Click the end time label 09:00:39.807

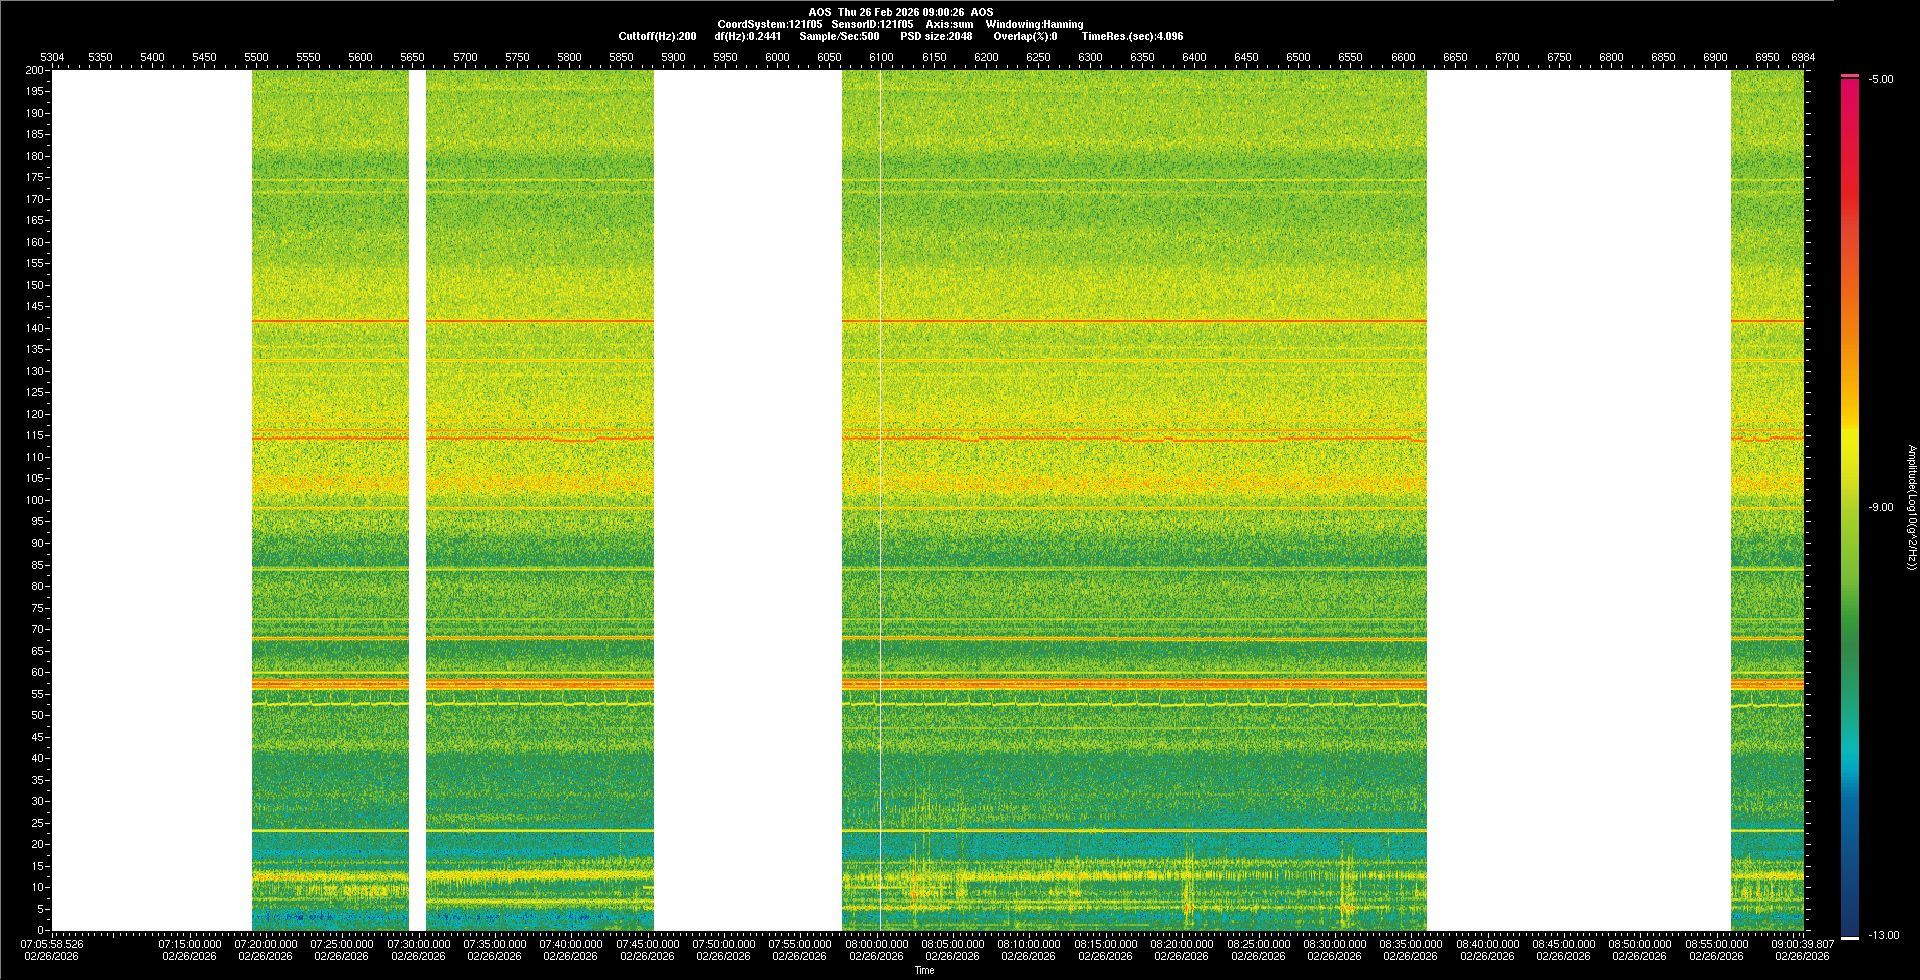click(x=1802, y=943)
